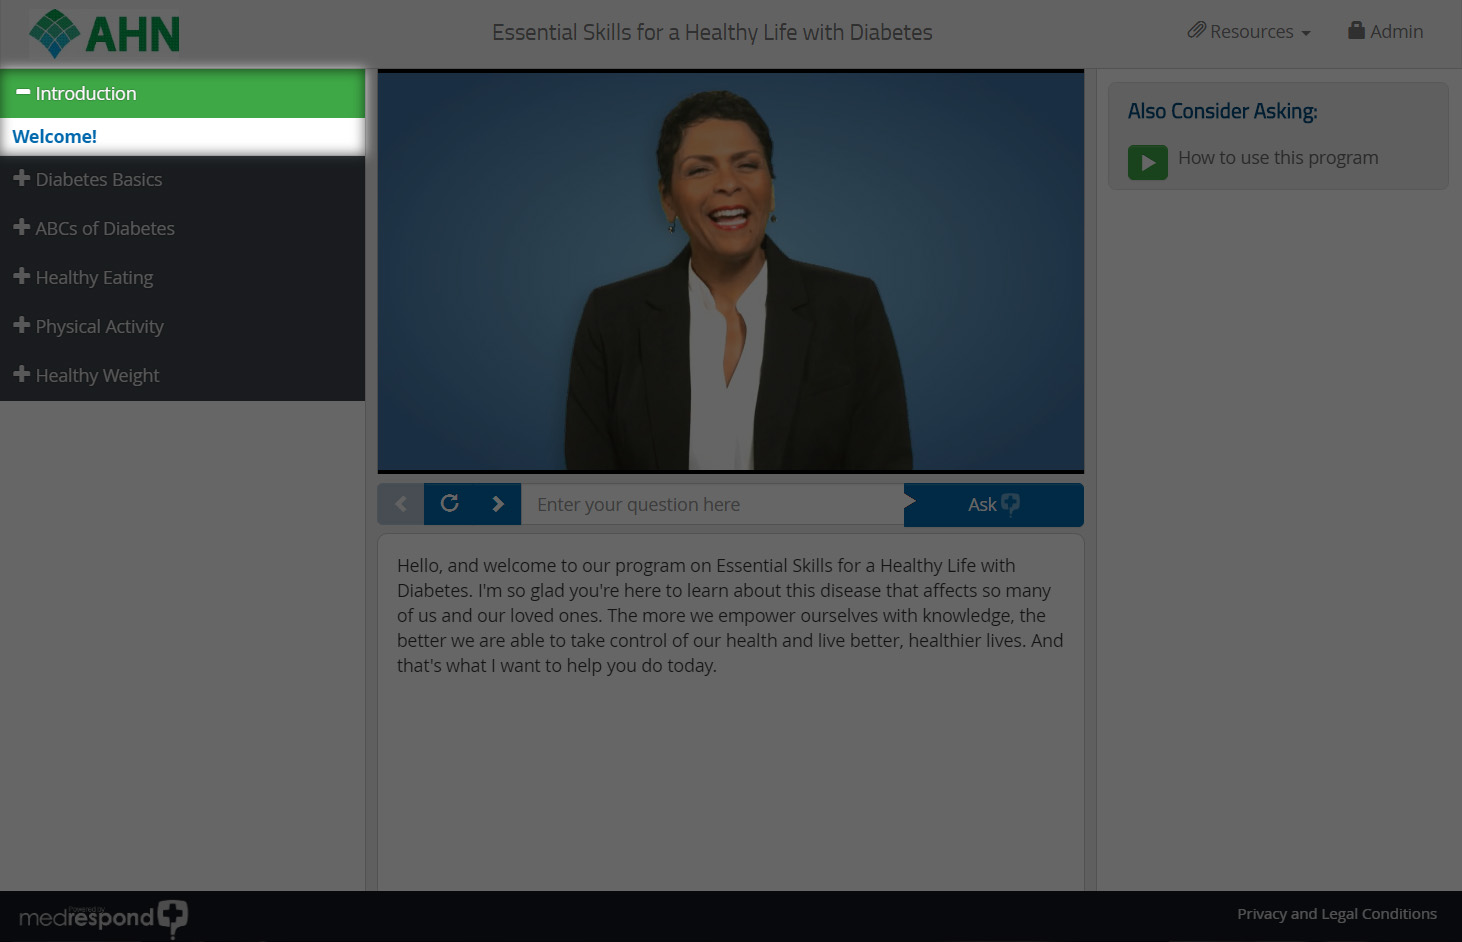1462x942 pixels.
Task: Expand the Diabetes Basics section
Action: point(98,180)
